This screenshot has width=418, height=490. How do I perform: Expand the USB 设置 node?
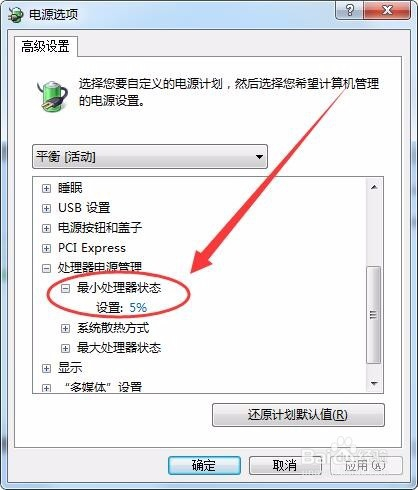(46, 208)
